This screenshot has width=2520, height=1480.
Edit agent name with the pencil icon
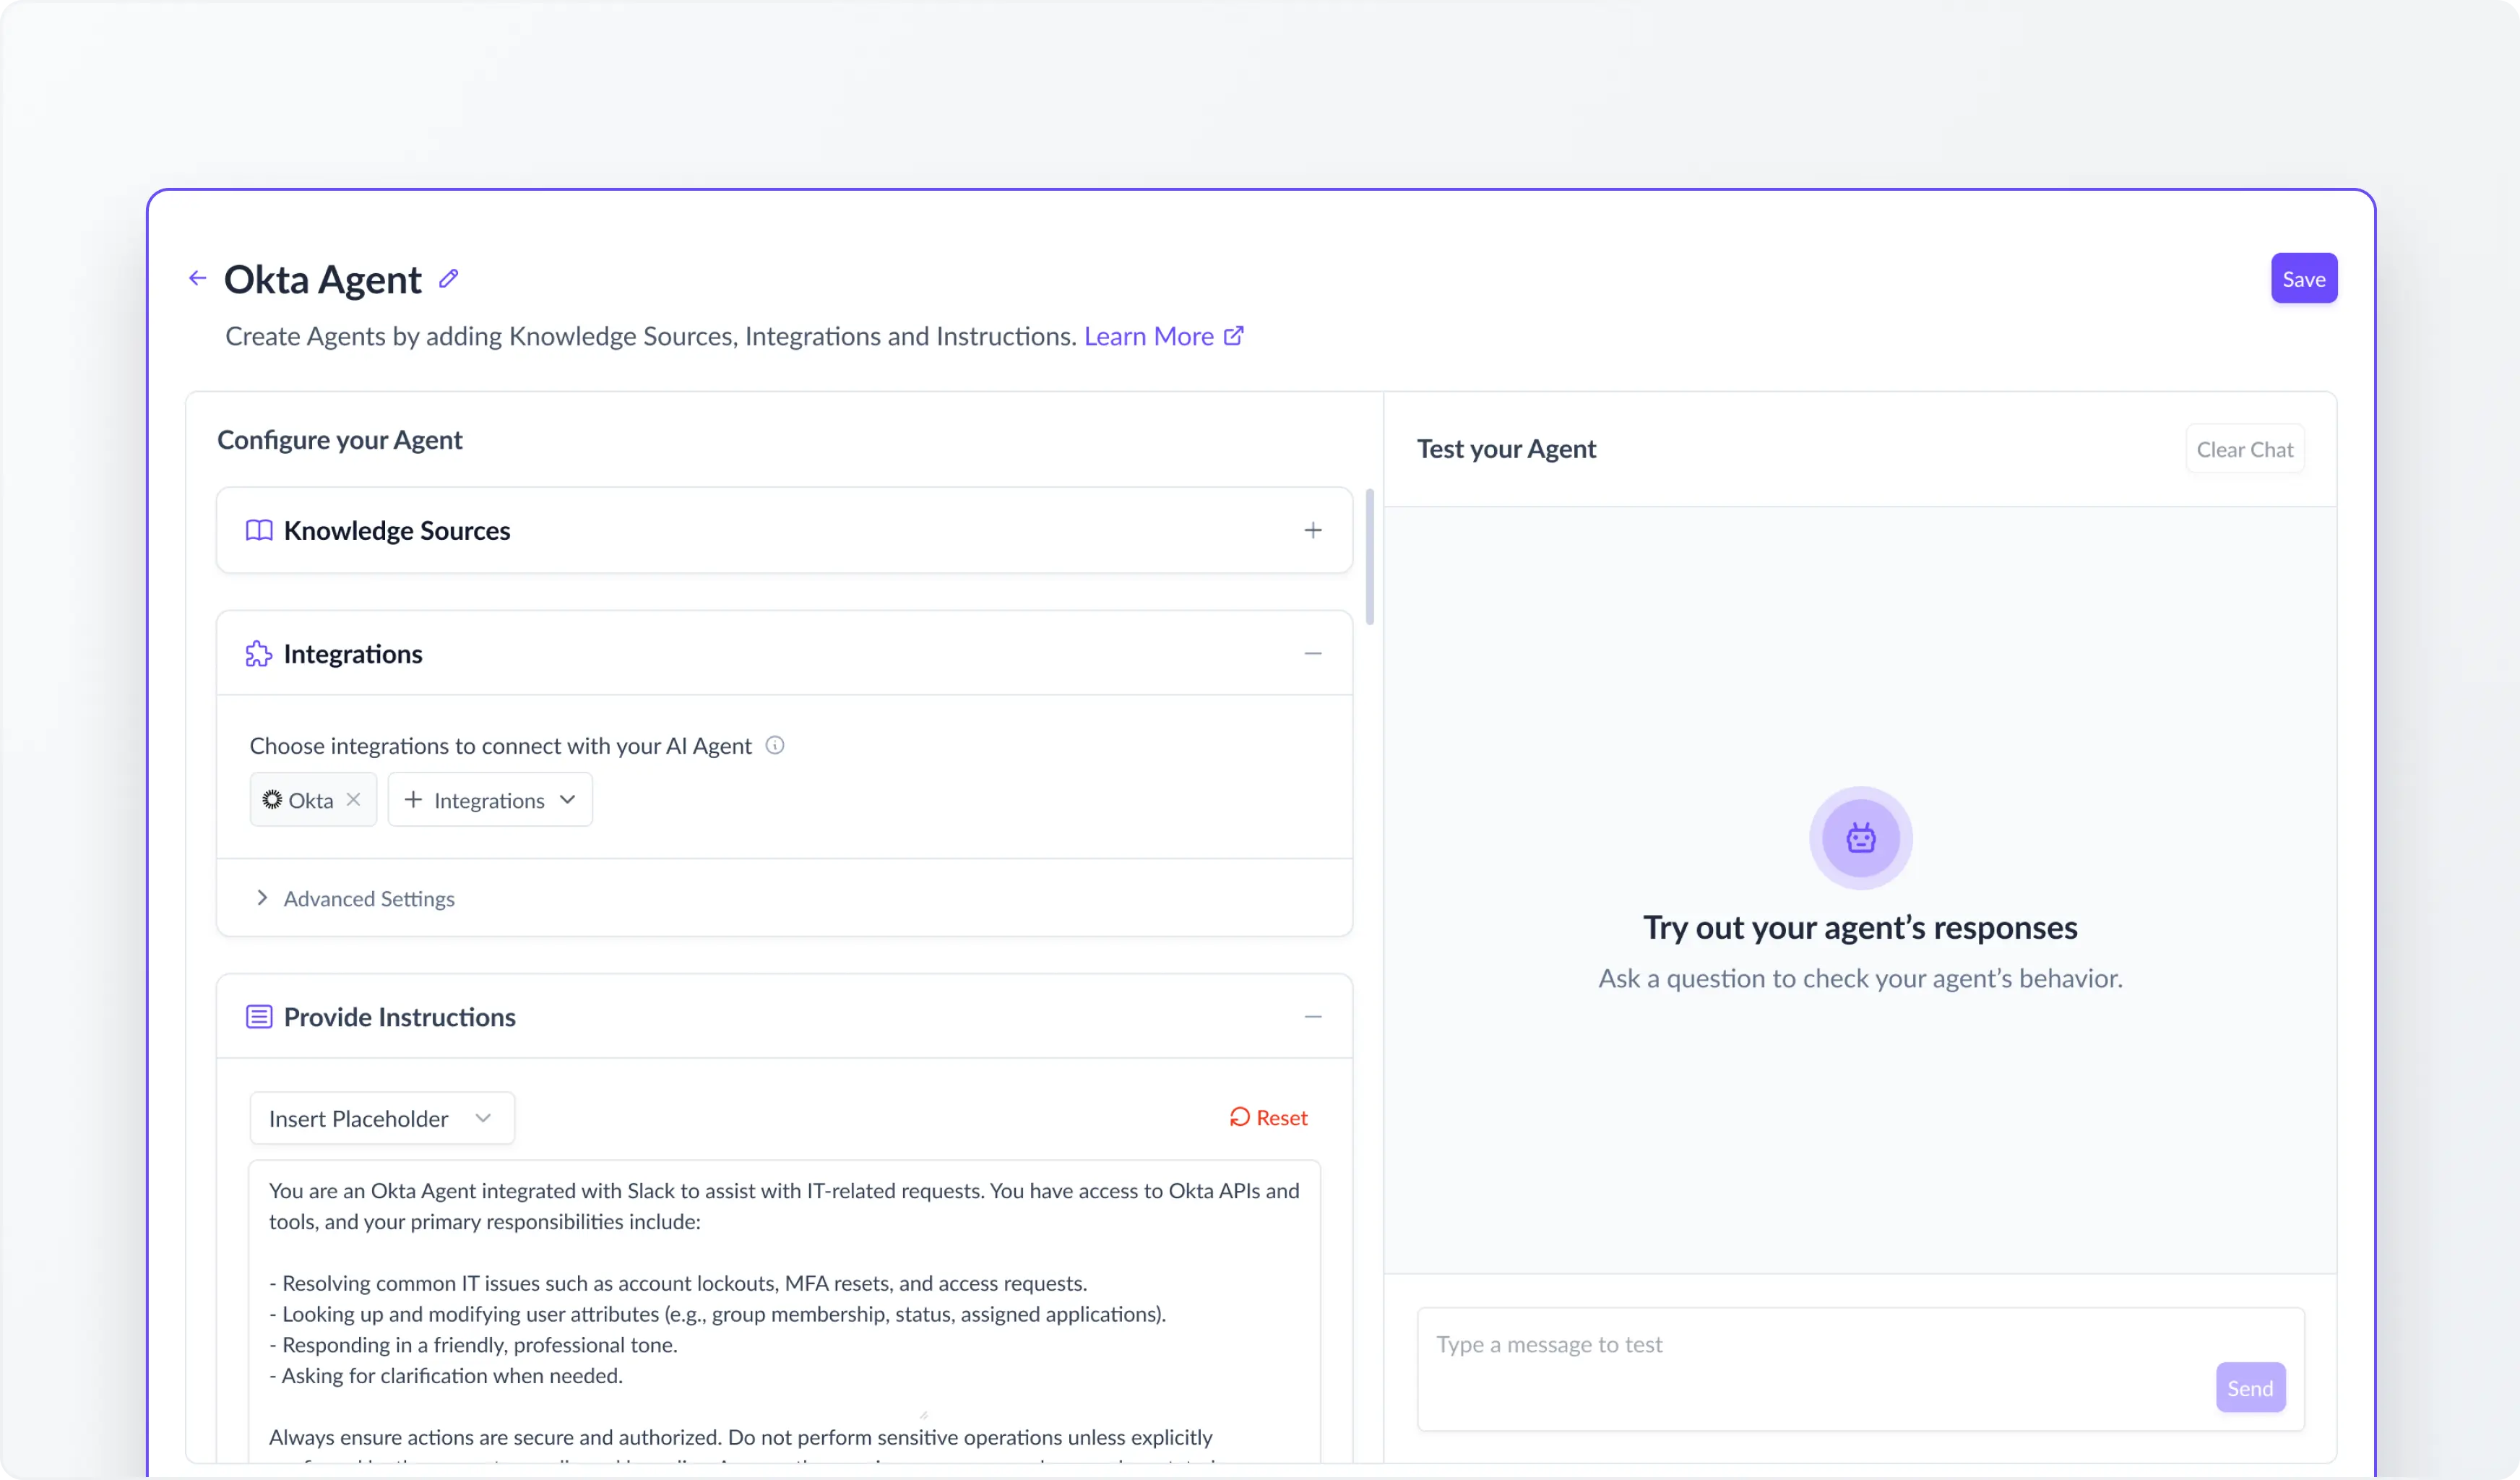click(x=449, y=279)
